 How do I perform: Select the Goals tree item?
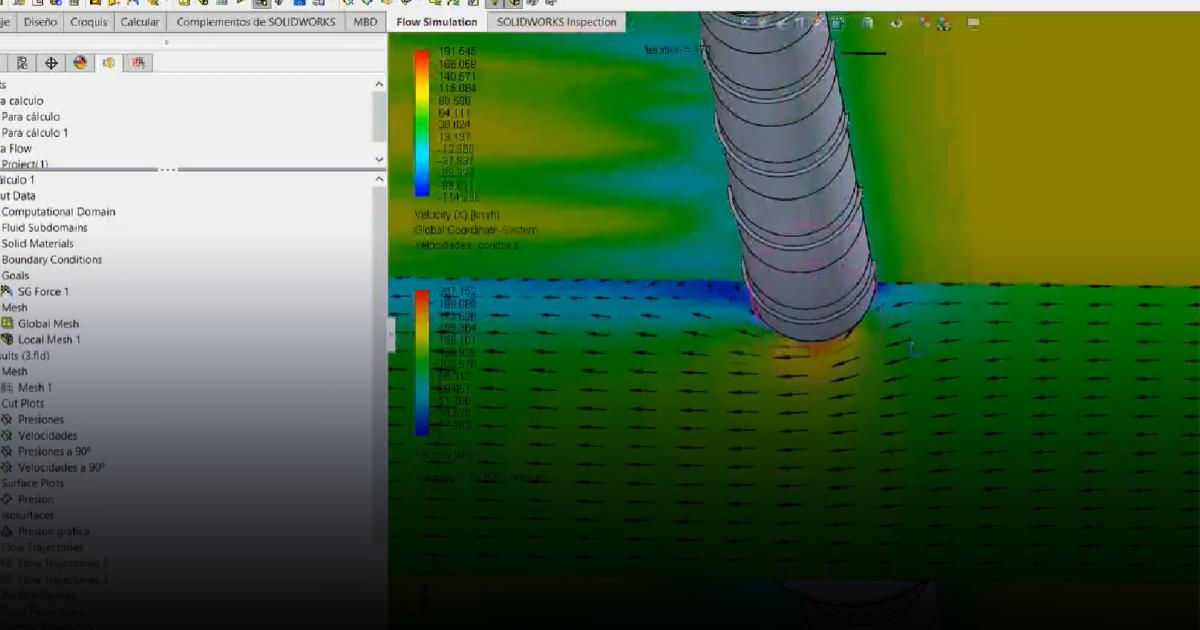click(x=15, y=275)
